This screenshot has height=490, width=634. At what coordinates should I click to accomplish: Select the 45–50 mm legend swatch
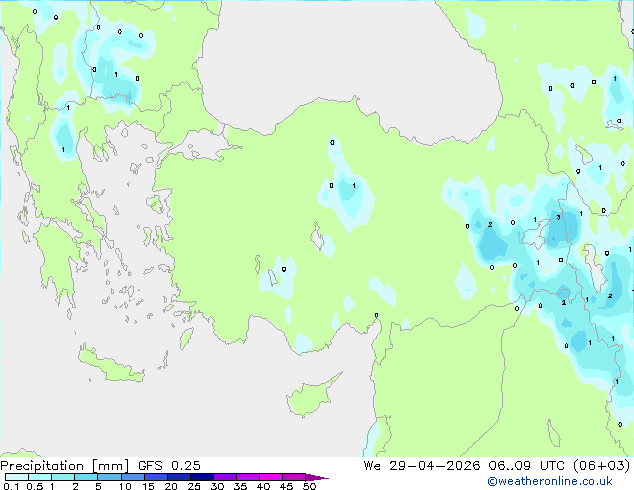point(294,477)
